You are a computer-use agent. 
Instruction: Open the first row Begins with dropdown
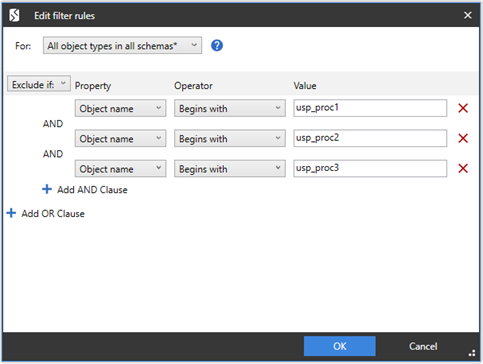click(230, 108)
